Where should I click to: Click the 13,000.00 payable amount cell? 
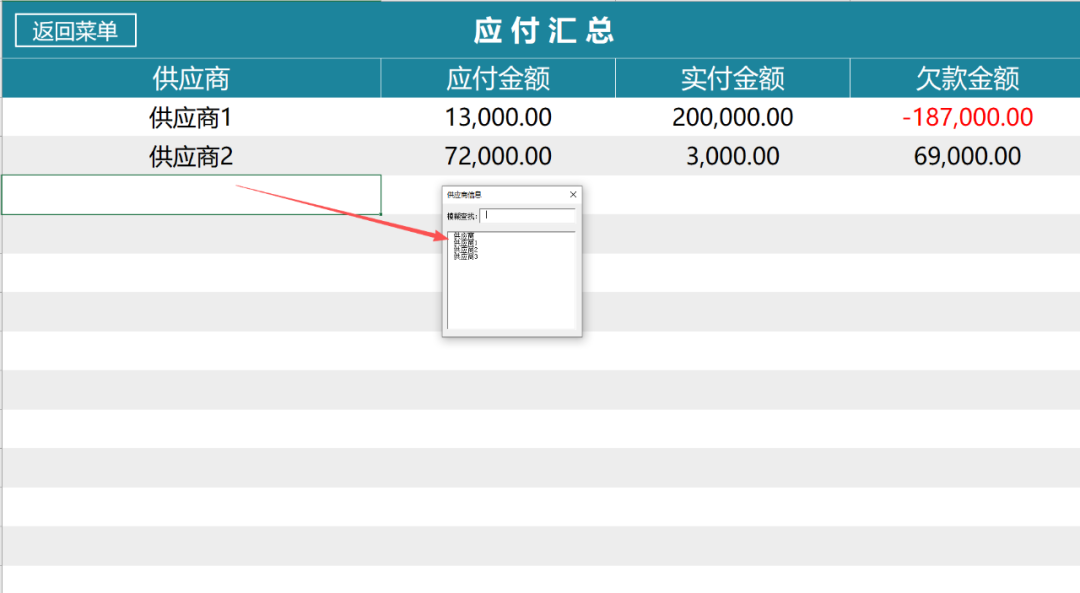498,118
